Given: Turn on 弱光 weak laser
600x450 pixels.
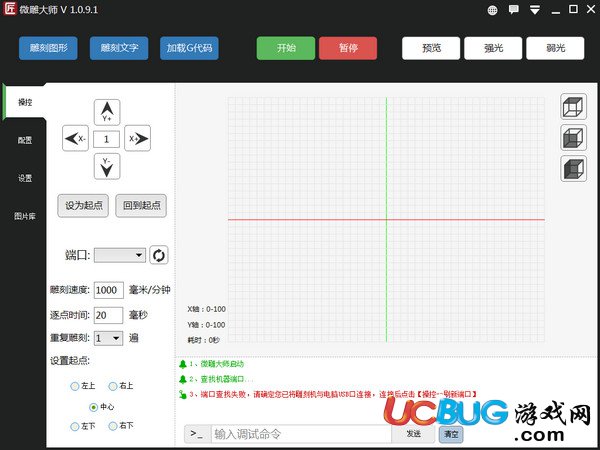Looking at the screenshot, I should click(x=555, y=48).
